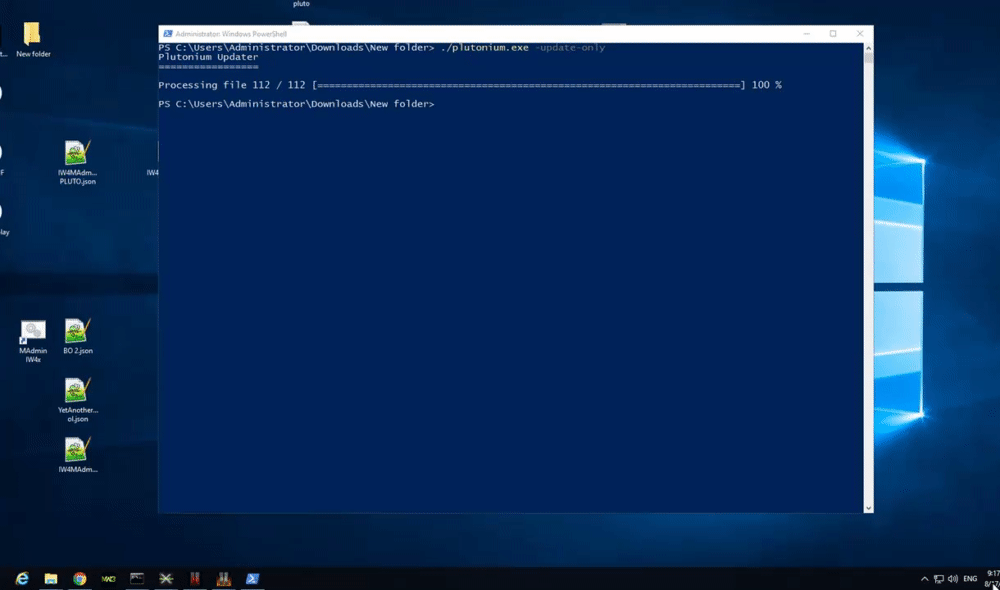Screen dimensions: 1000x590
Task: Select the IW4MAdm... PLUTO.json desktop file
Action: click(x=77, y=163)
